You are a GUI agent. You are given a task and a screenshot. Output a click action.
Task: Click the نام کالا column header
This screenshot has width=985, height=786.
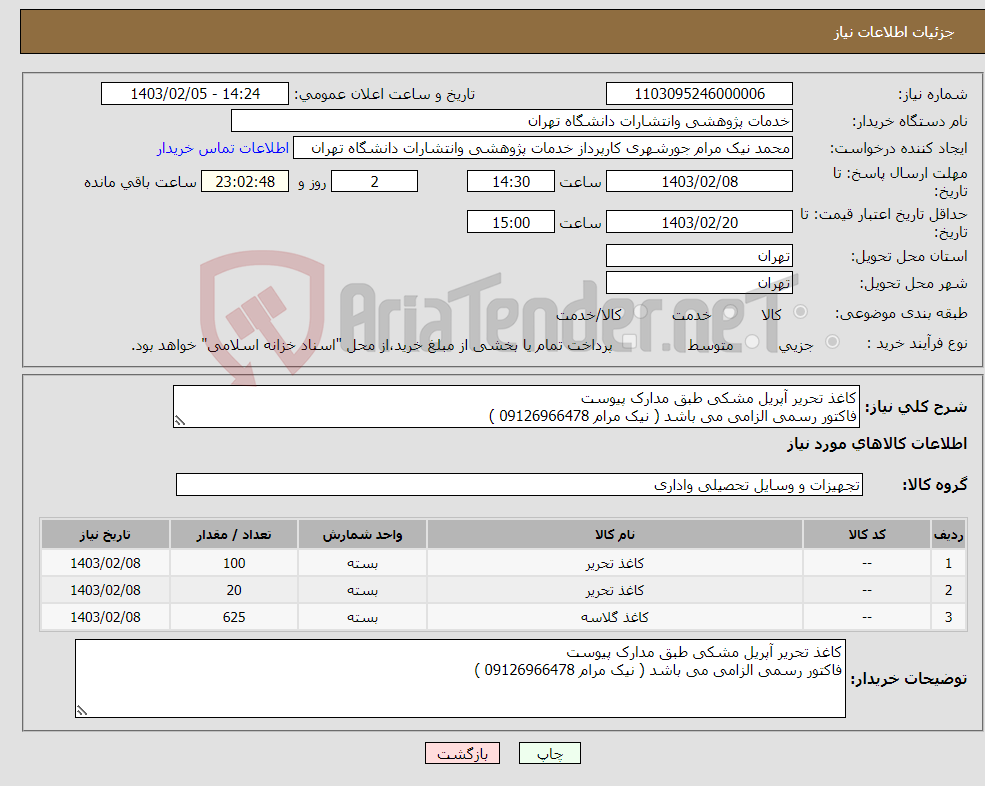point(615,535)
